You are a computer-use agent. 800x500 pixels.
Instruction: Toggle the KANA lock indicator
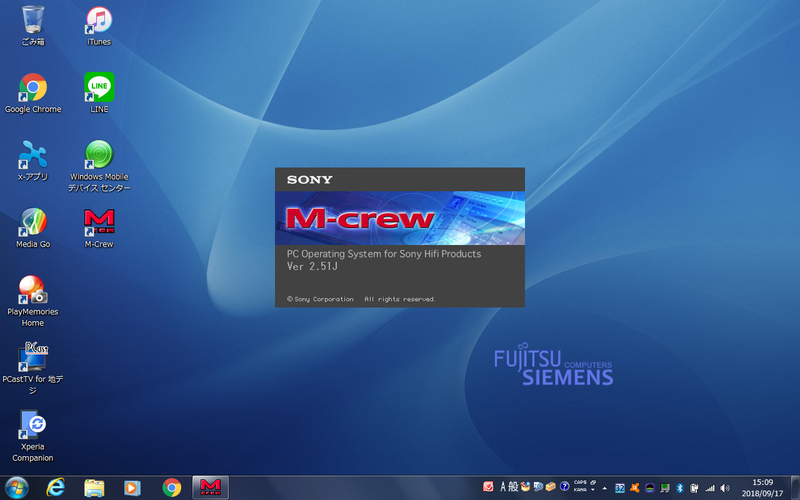[x=580, y=490]
